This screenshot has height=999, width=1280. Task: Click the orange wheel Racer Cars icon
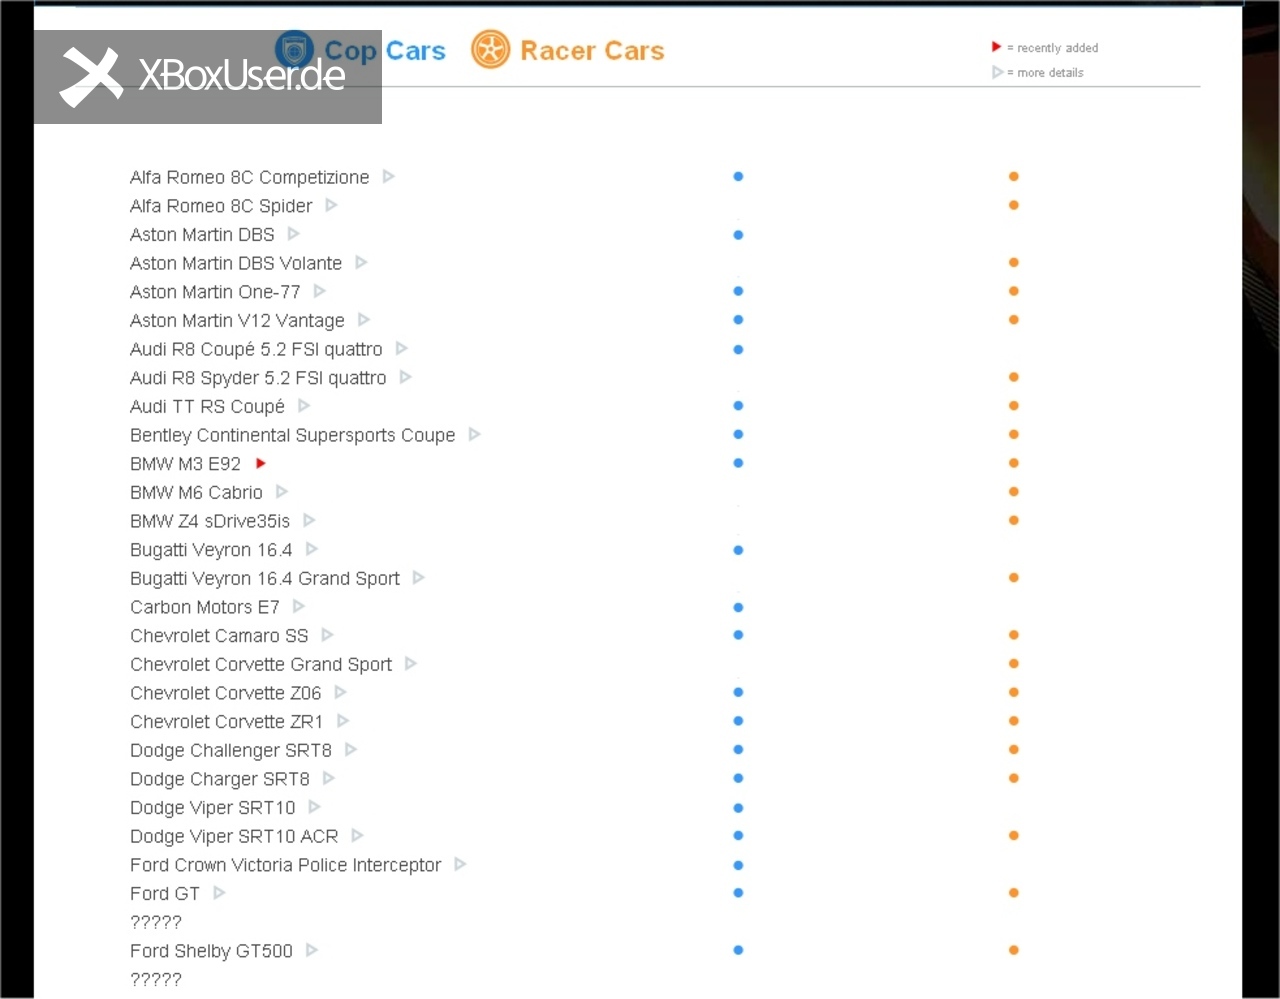490,50
